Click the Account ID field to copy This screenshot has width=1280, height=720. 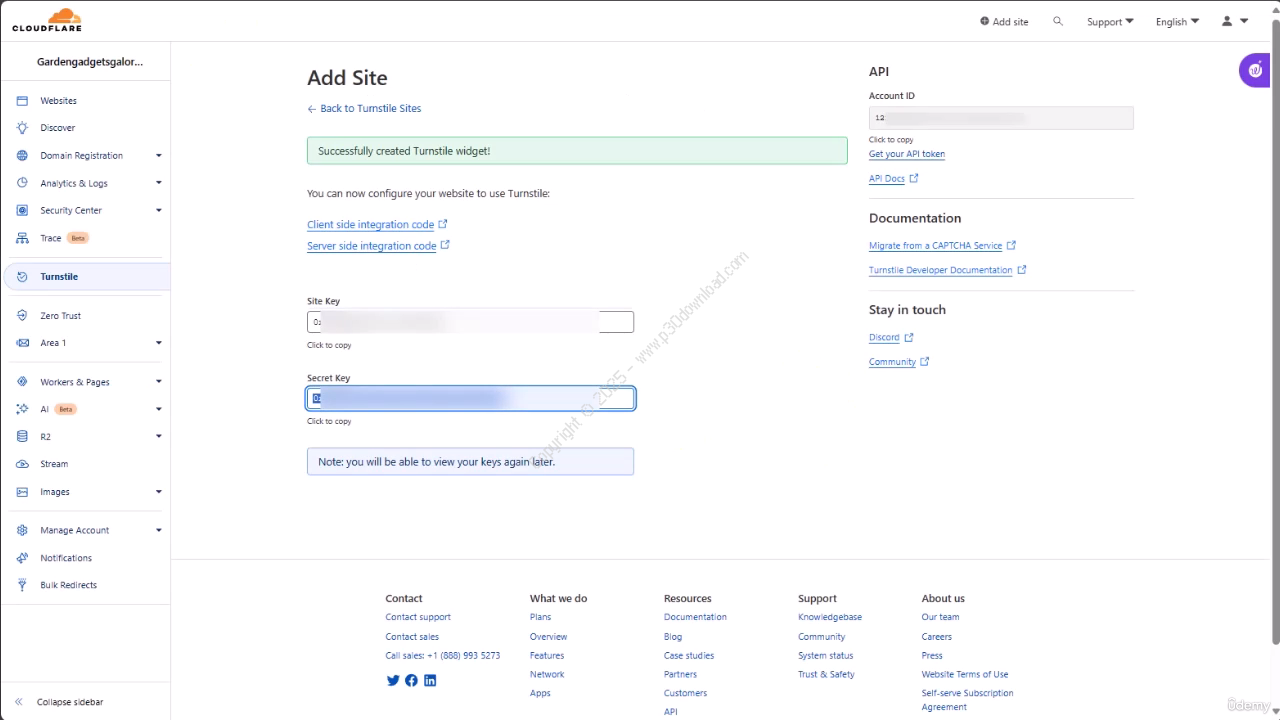(1001, 118)
